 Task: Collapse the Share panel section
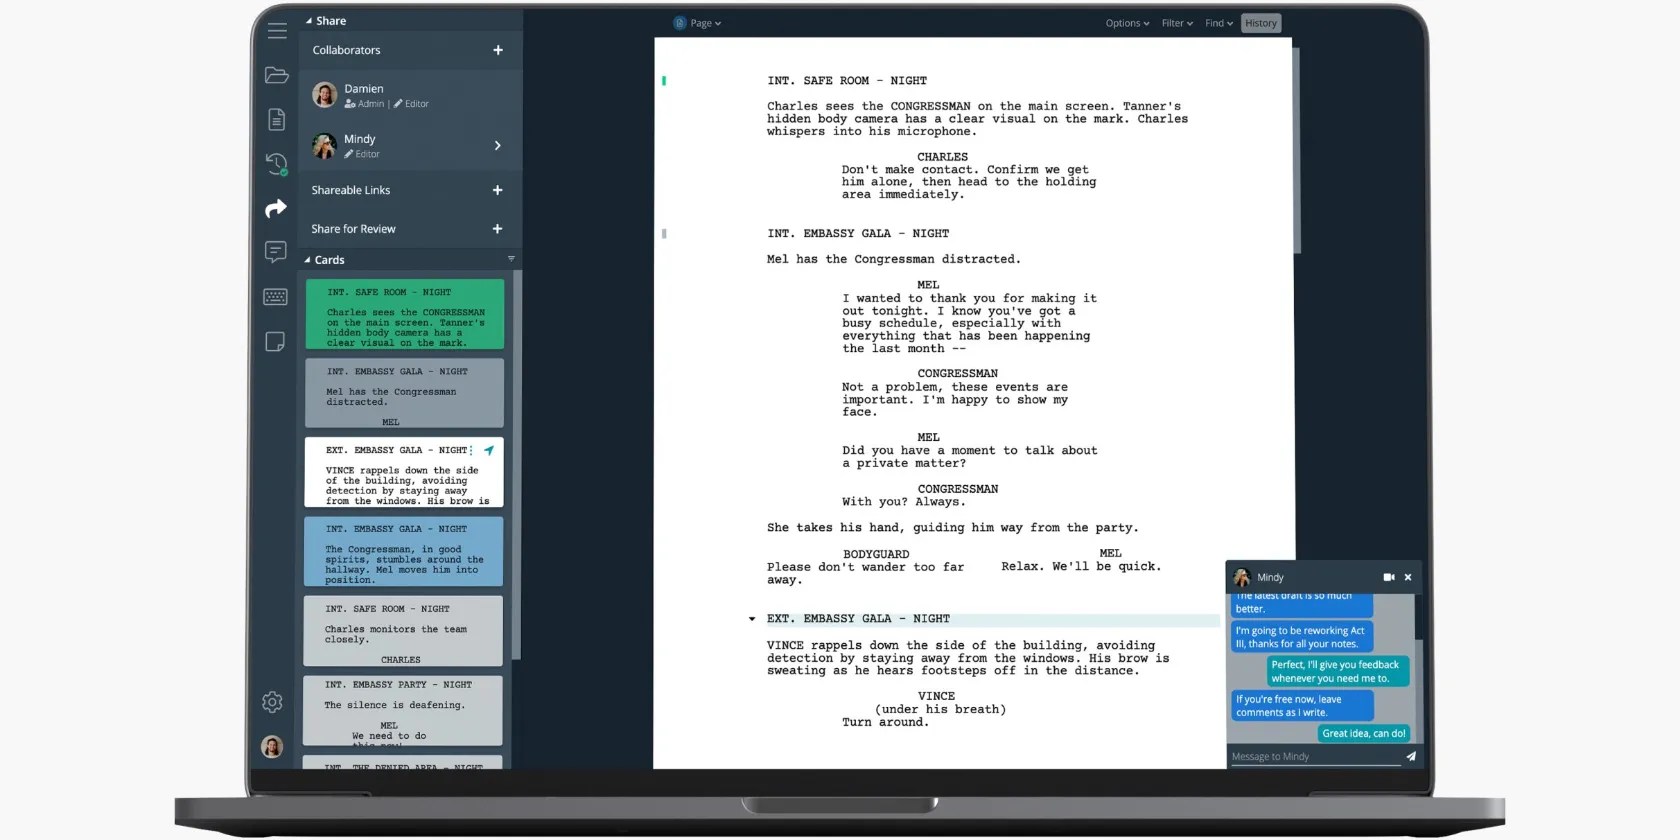pyautogui.click(x=309, y=21)
